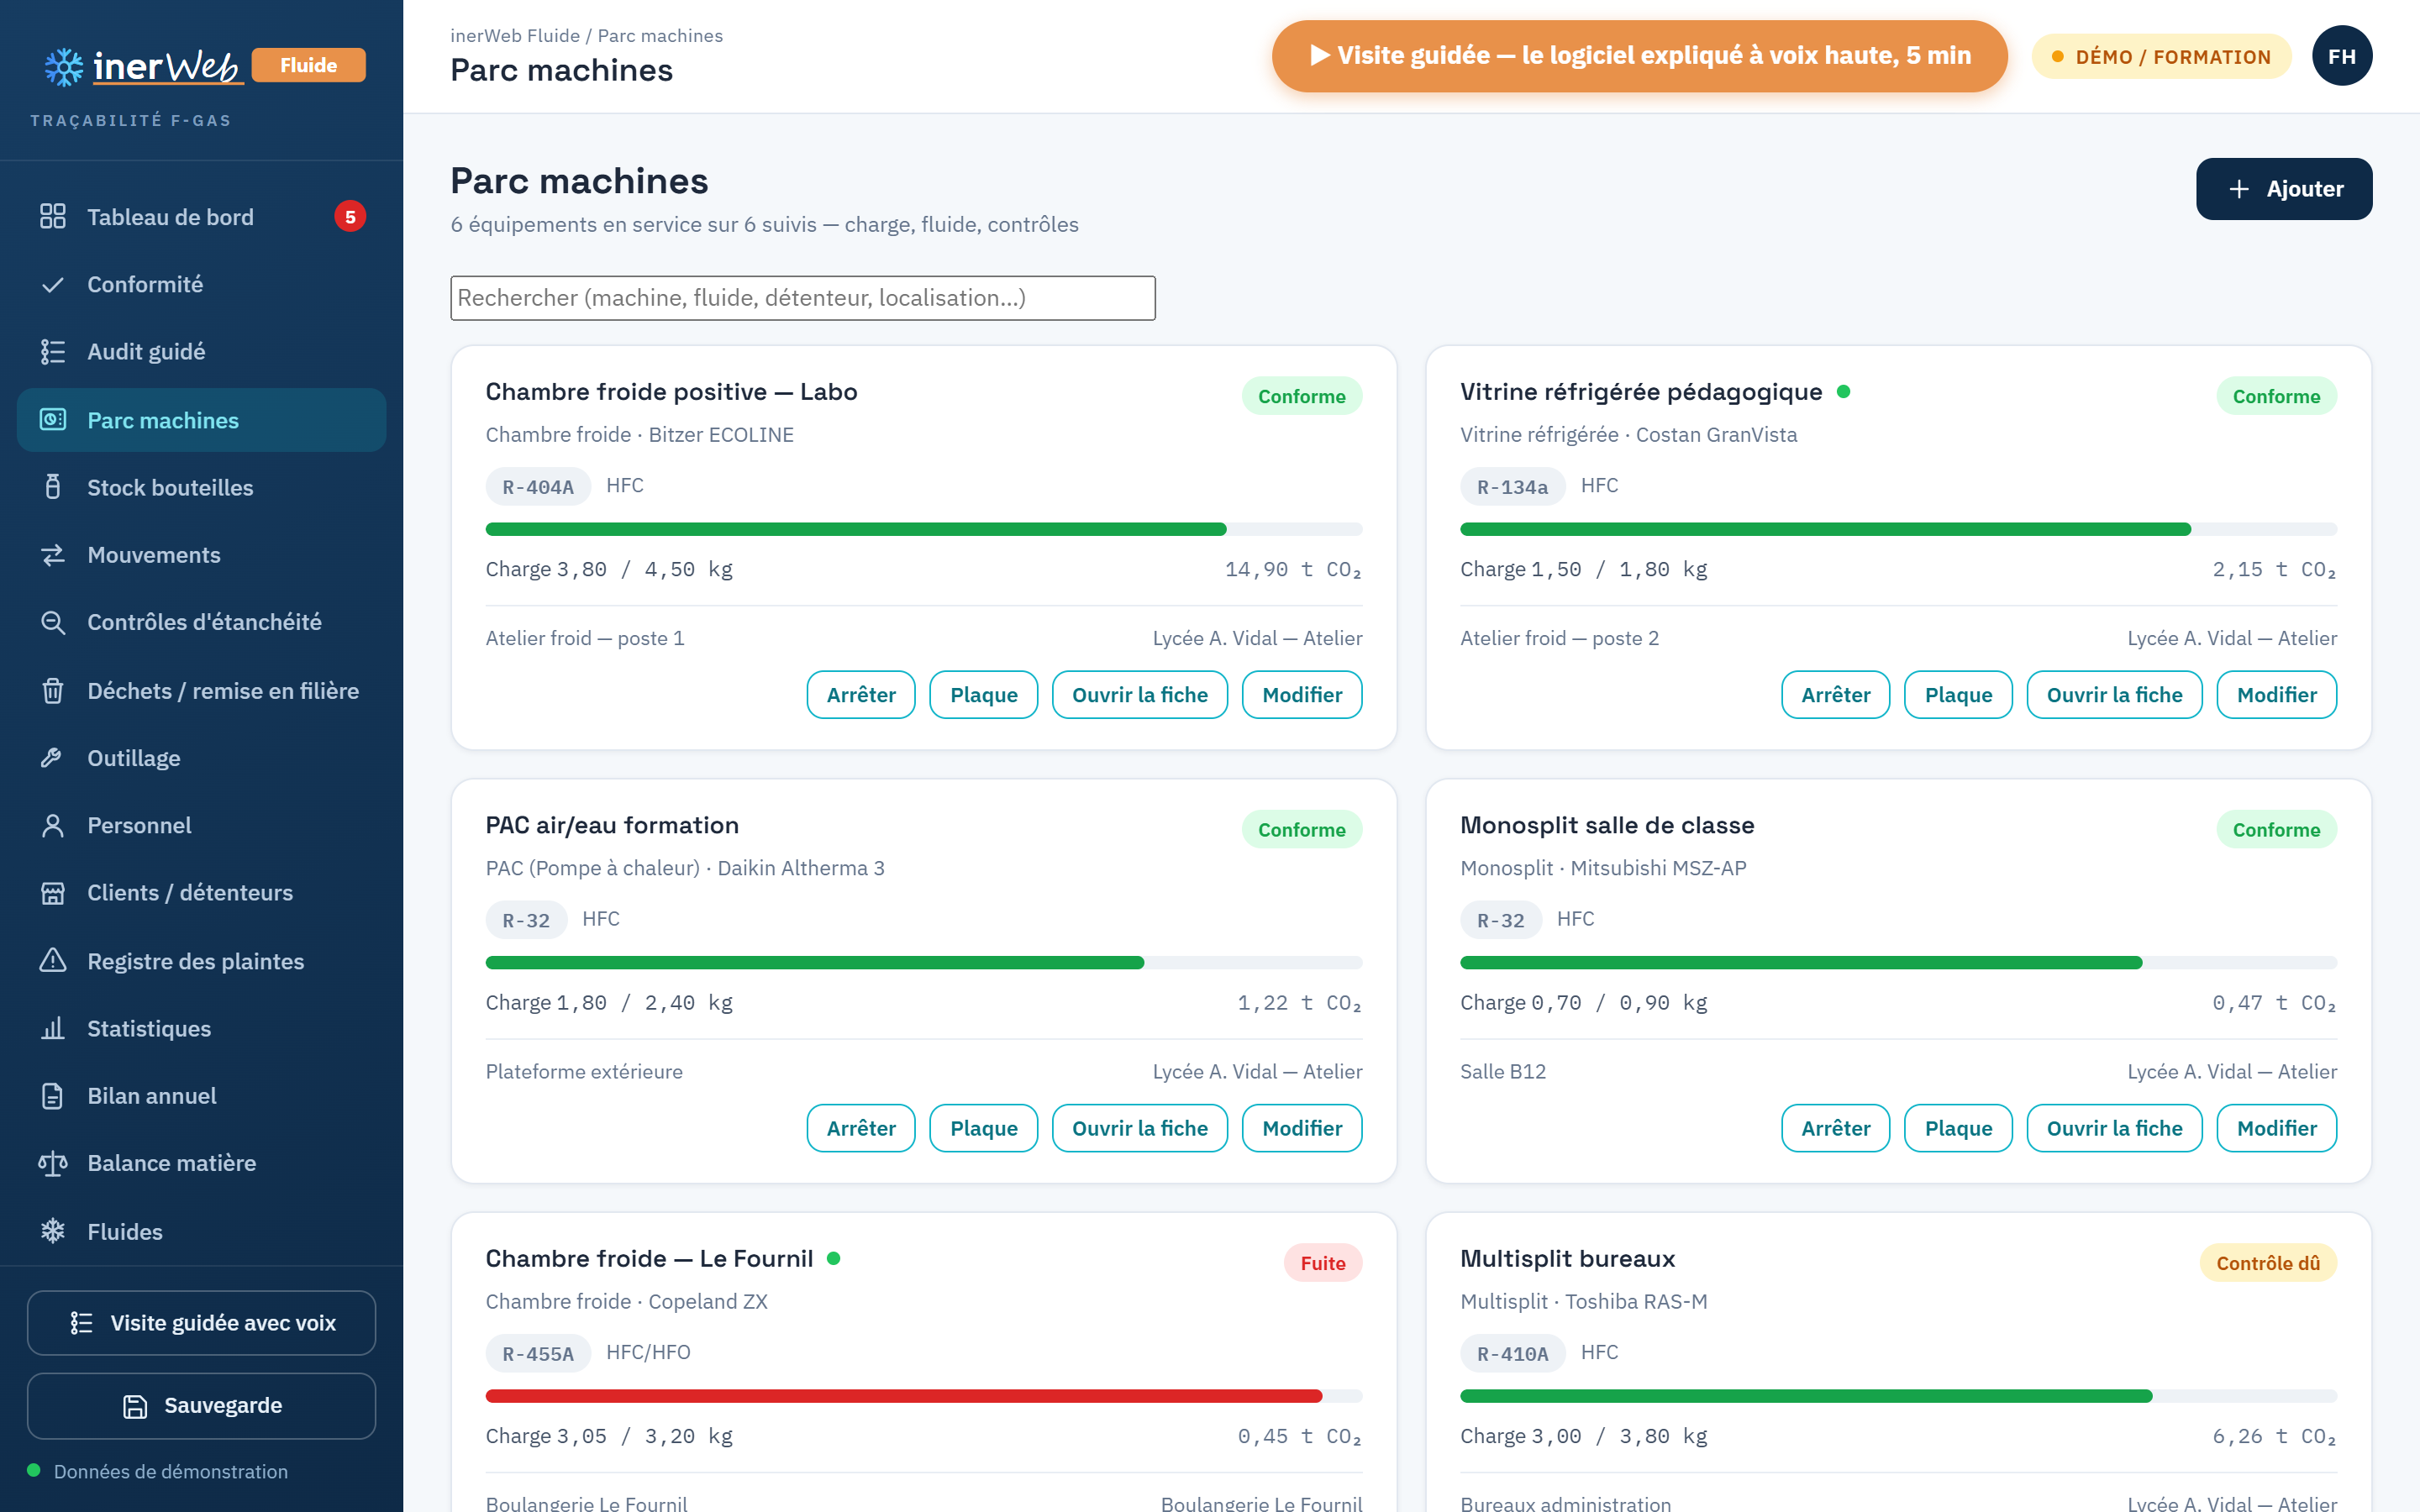Click the "TRAÇABILITÉ F-GAS" sidebar tagline
Viewport: 2420px width, 1512px height.
pyautogui.click(x=131, y=120)
